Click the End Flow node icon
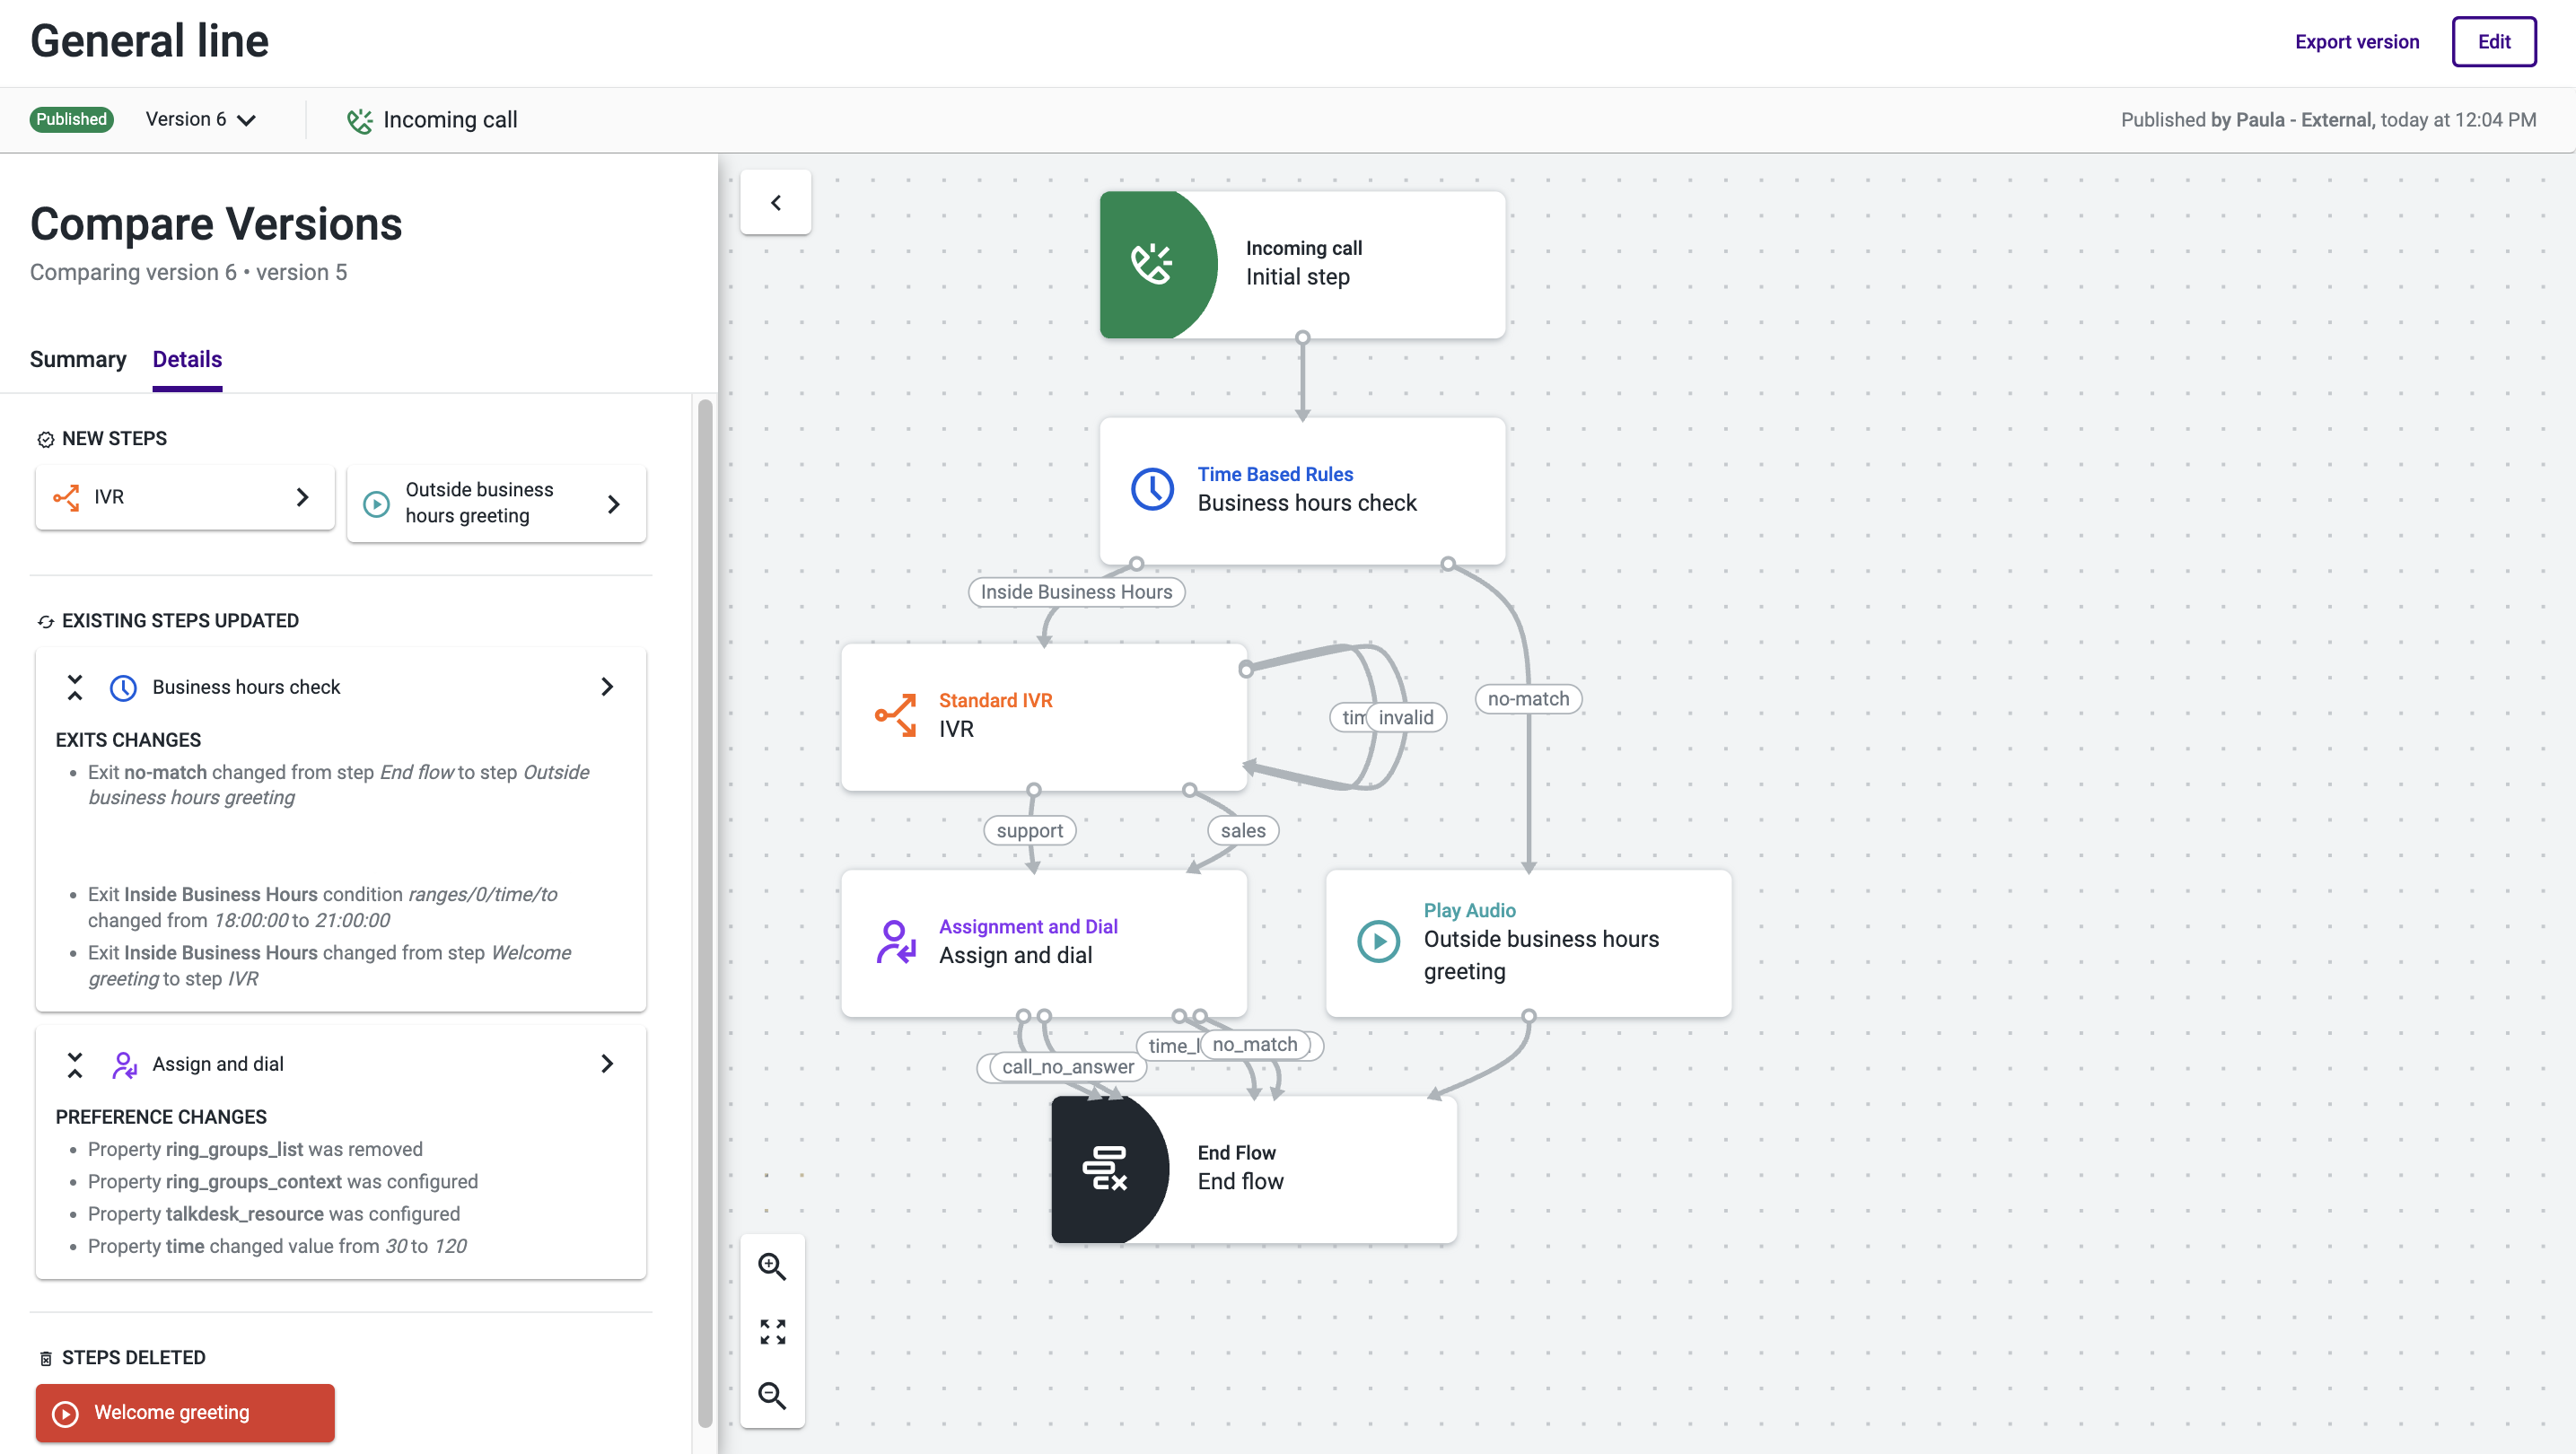The width and height of the screenshot is (2576, 1454). point(1106,1168)
